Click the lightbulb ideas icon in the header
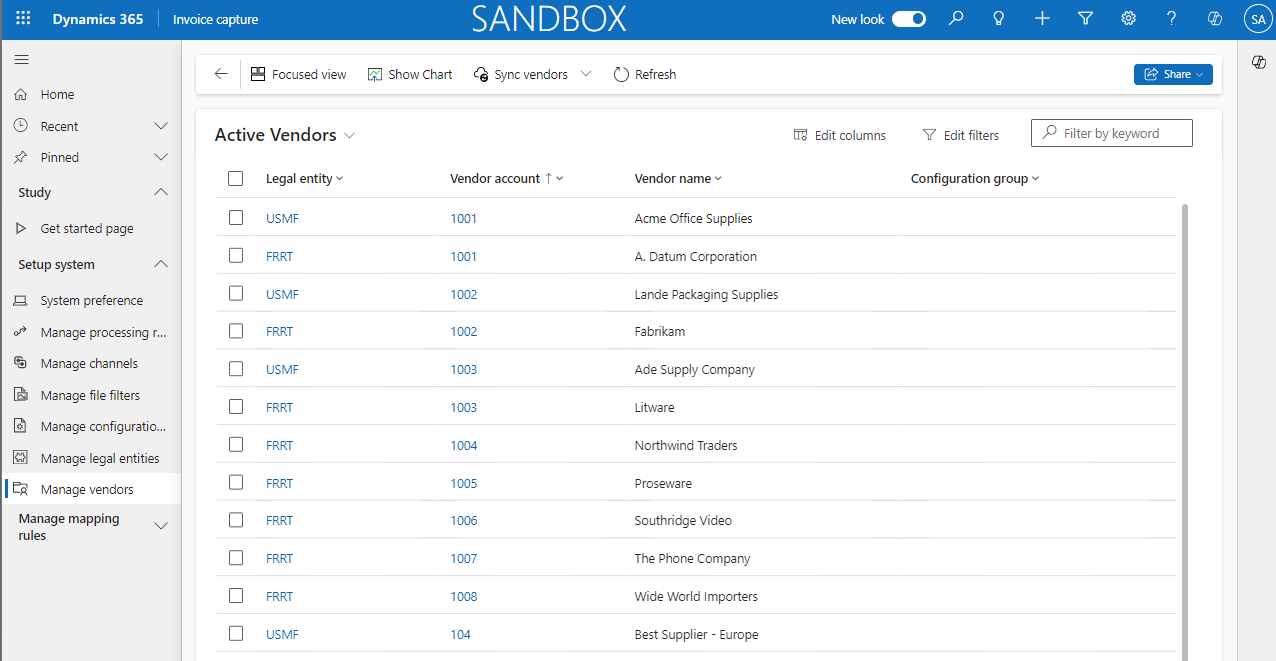 (x=998, y=18)
